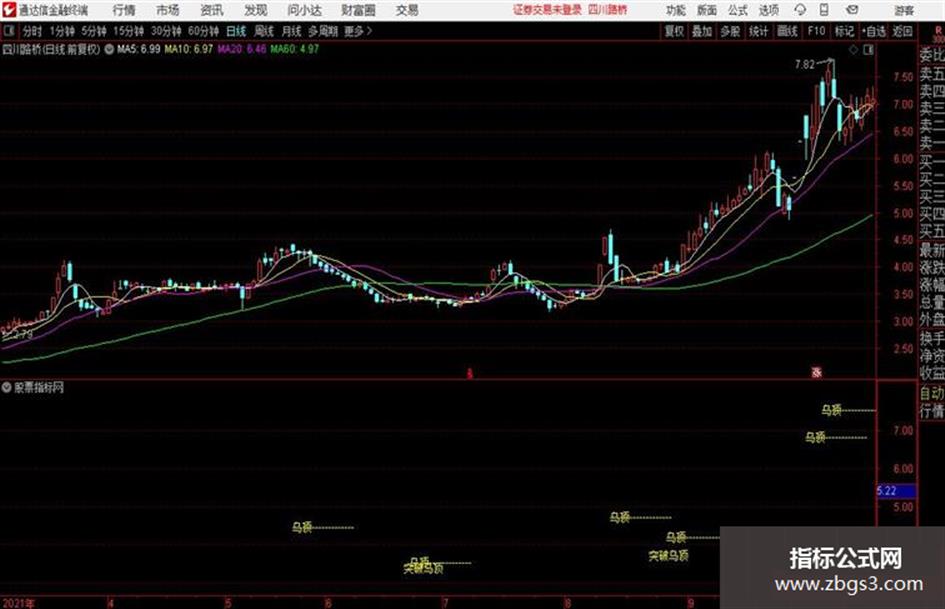The width and height of the screenshot is (945, 609).
Task: Expand the 更多 > period options
Action: click(x=358, y=31)
